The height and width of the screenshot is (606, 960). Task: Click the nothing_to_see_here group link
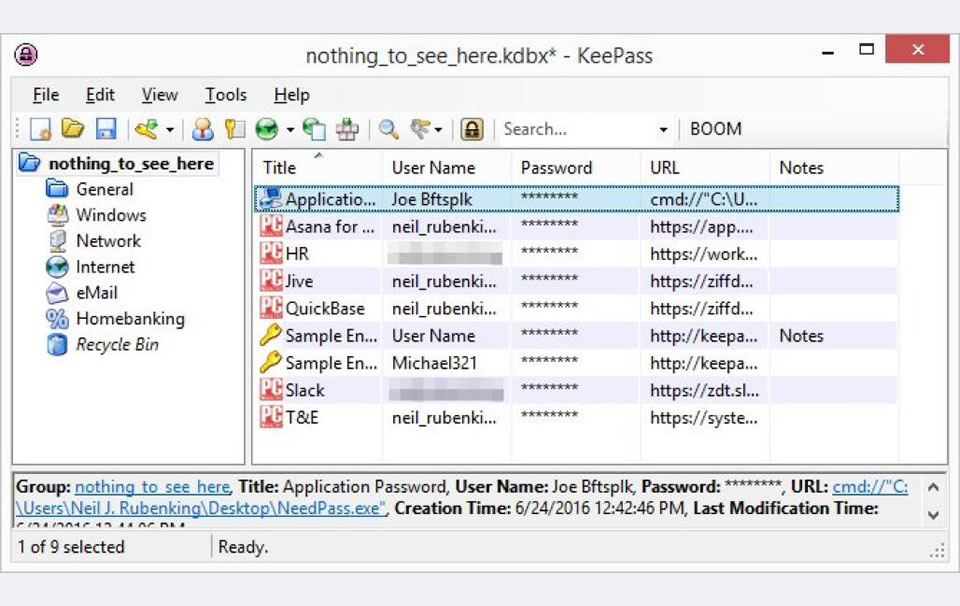(x=152, y=487)
